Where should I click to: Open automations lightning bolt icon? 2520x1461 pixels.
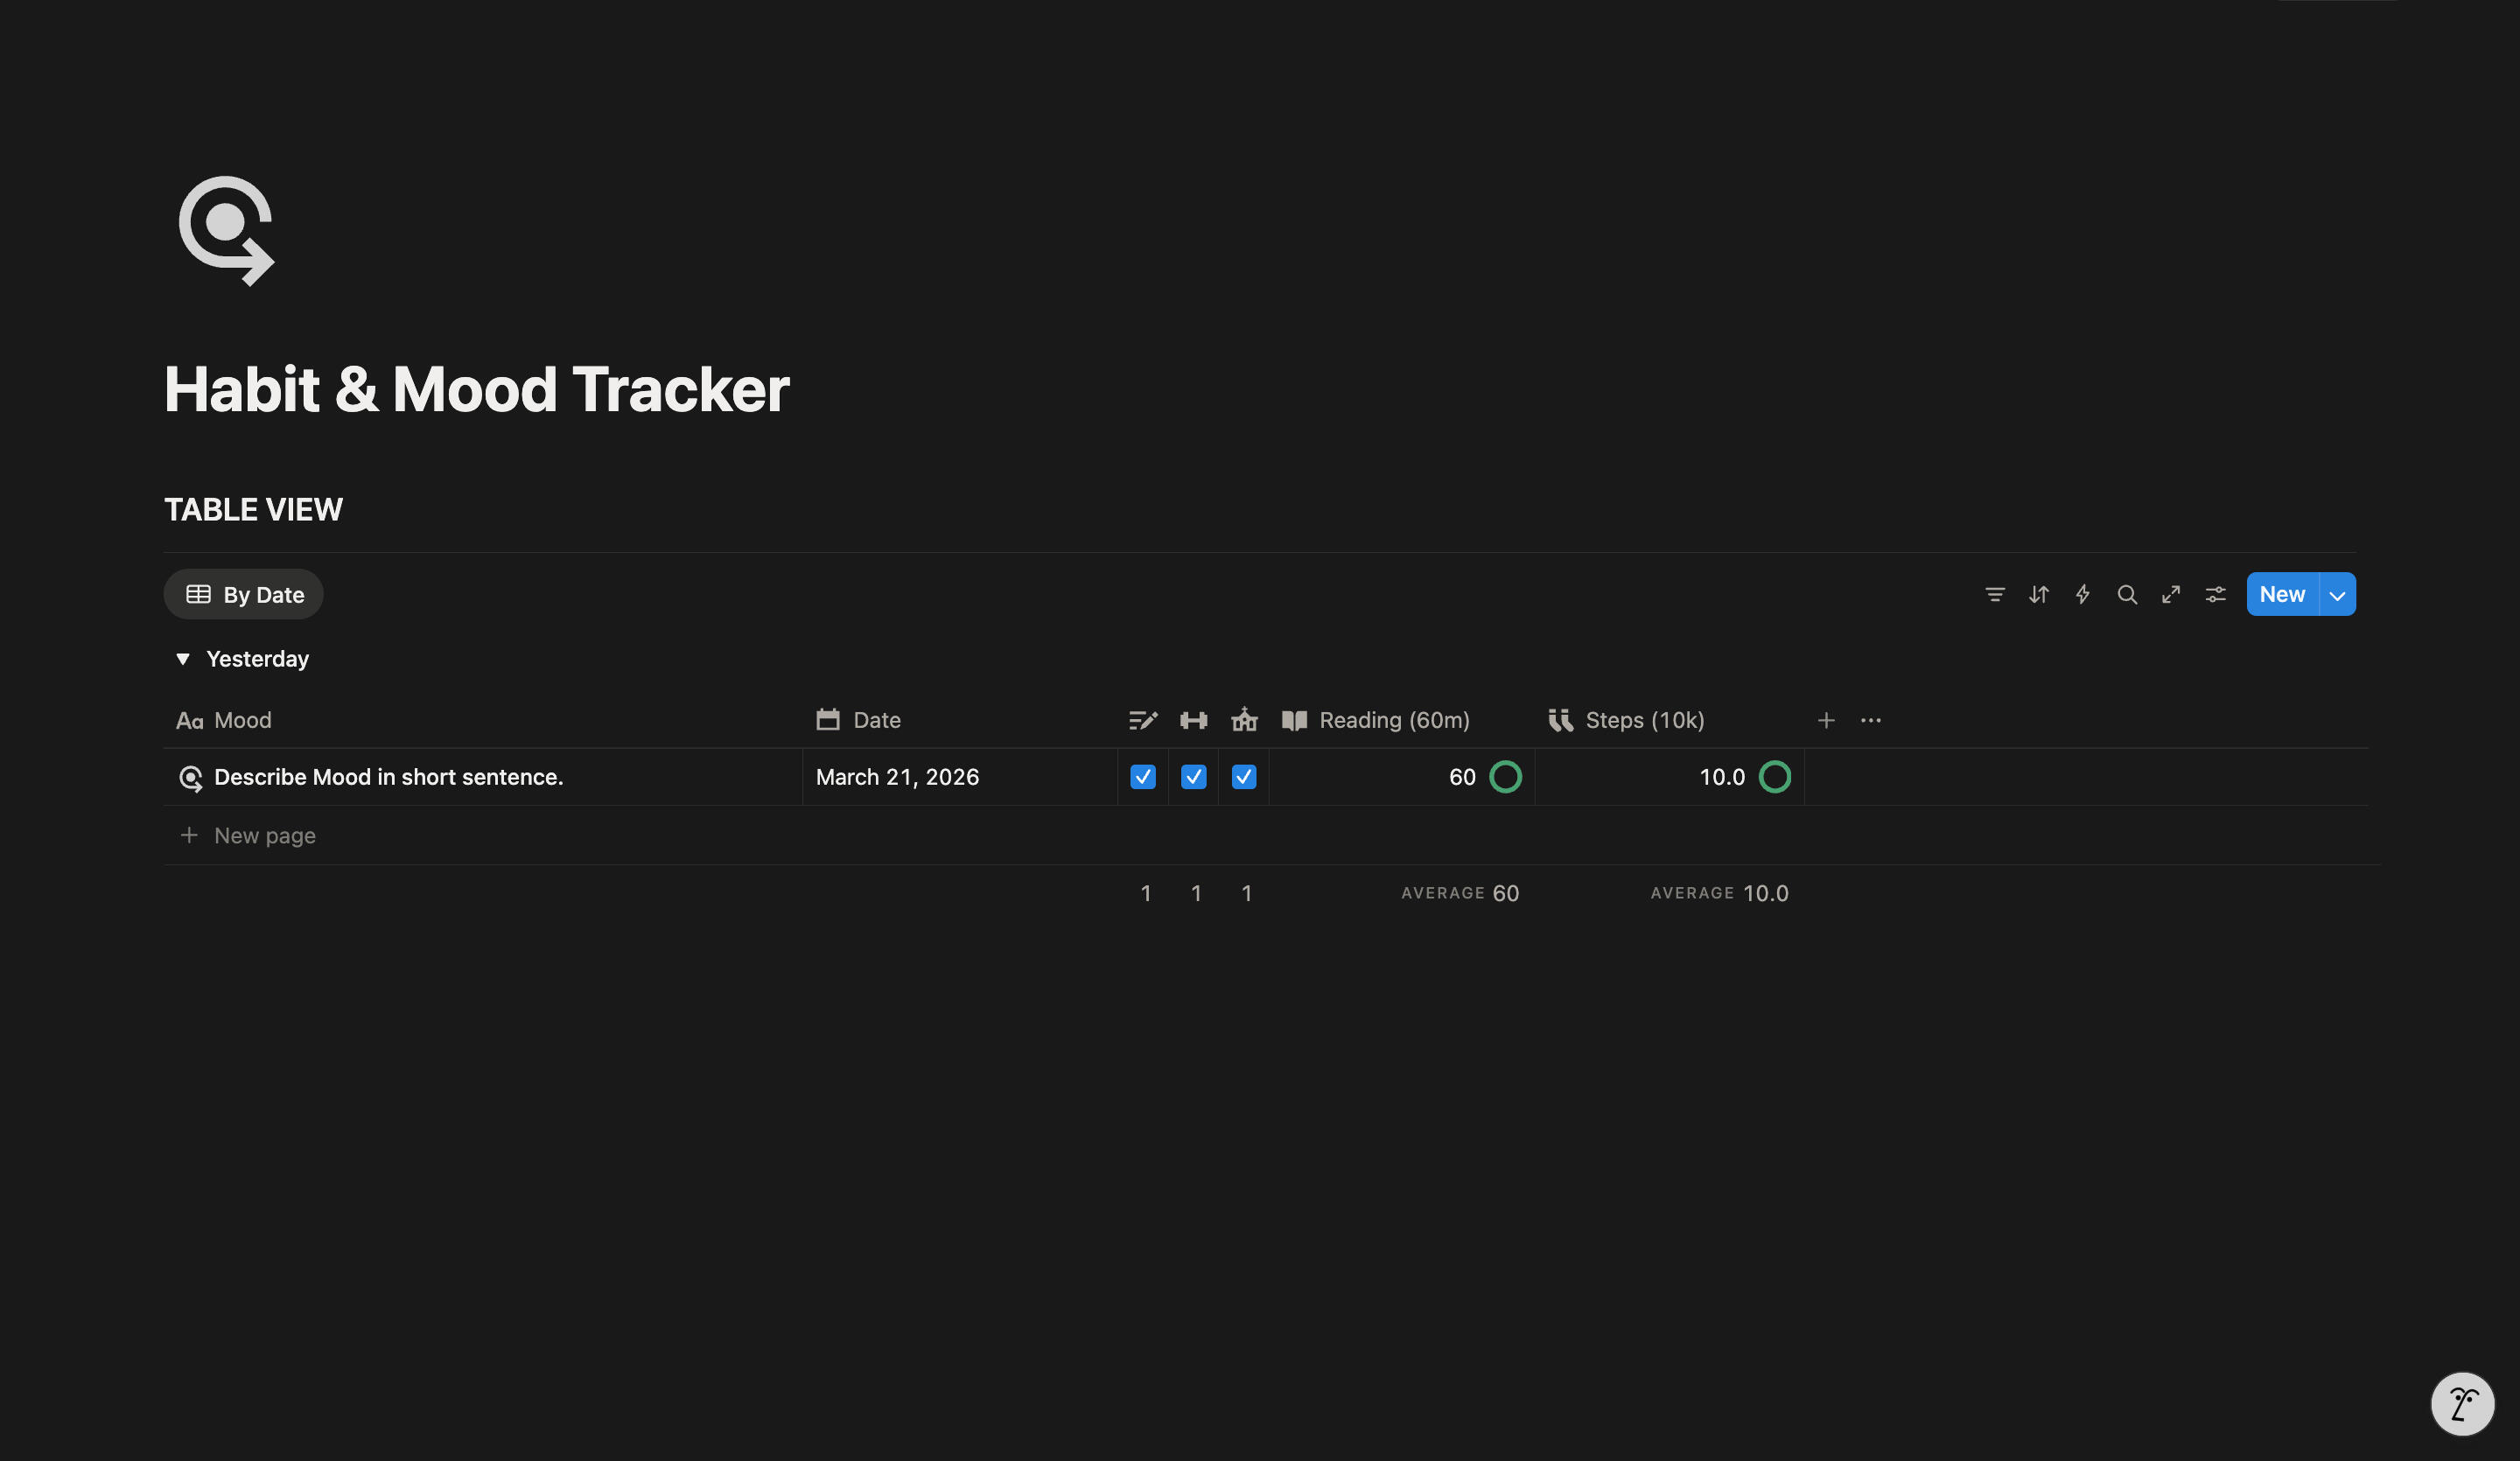pyautogui.click(x=2082, y=594)
